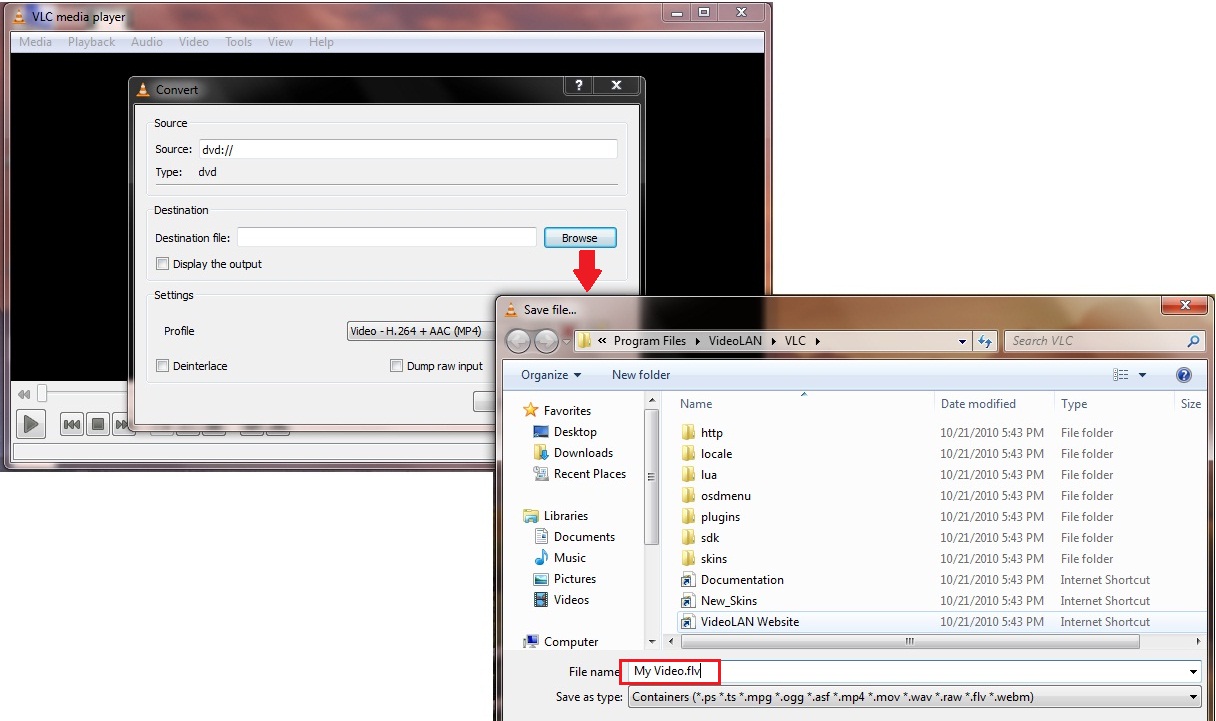Open the Media menu in VLC
1216x721 pixels.
[36, 42]
